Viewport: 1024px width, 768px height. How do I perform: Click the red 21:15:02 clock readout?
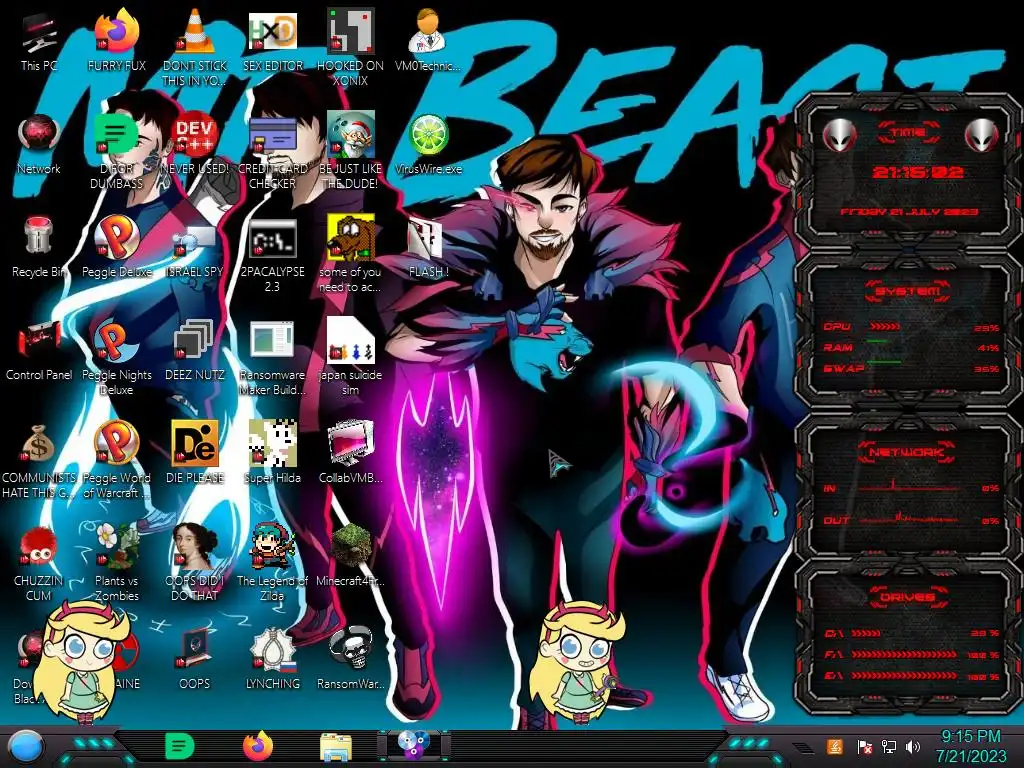click(918, 172)
